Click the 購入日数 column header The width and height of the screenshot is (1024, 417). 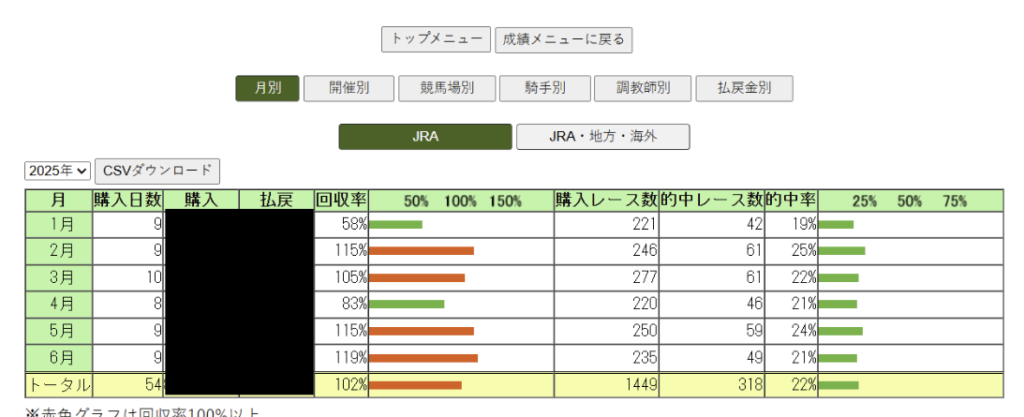pyautogui.click(x=127, y=200)
